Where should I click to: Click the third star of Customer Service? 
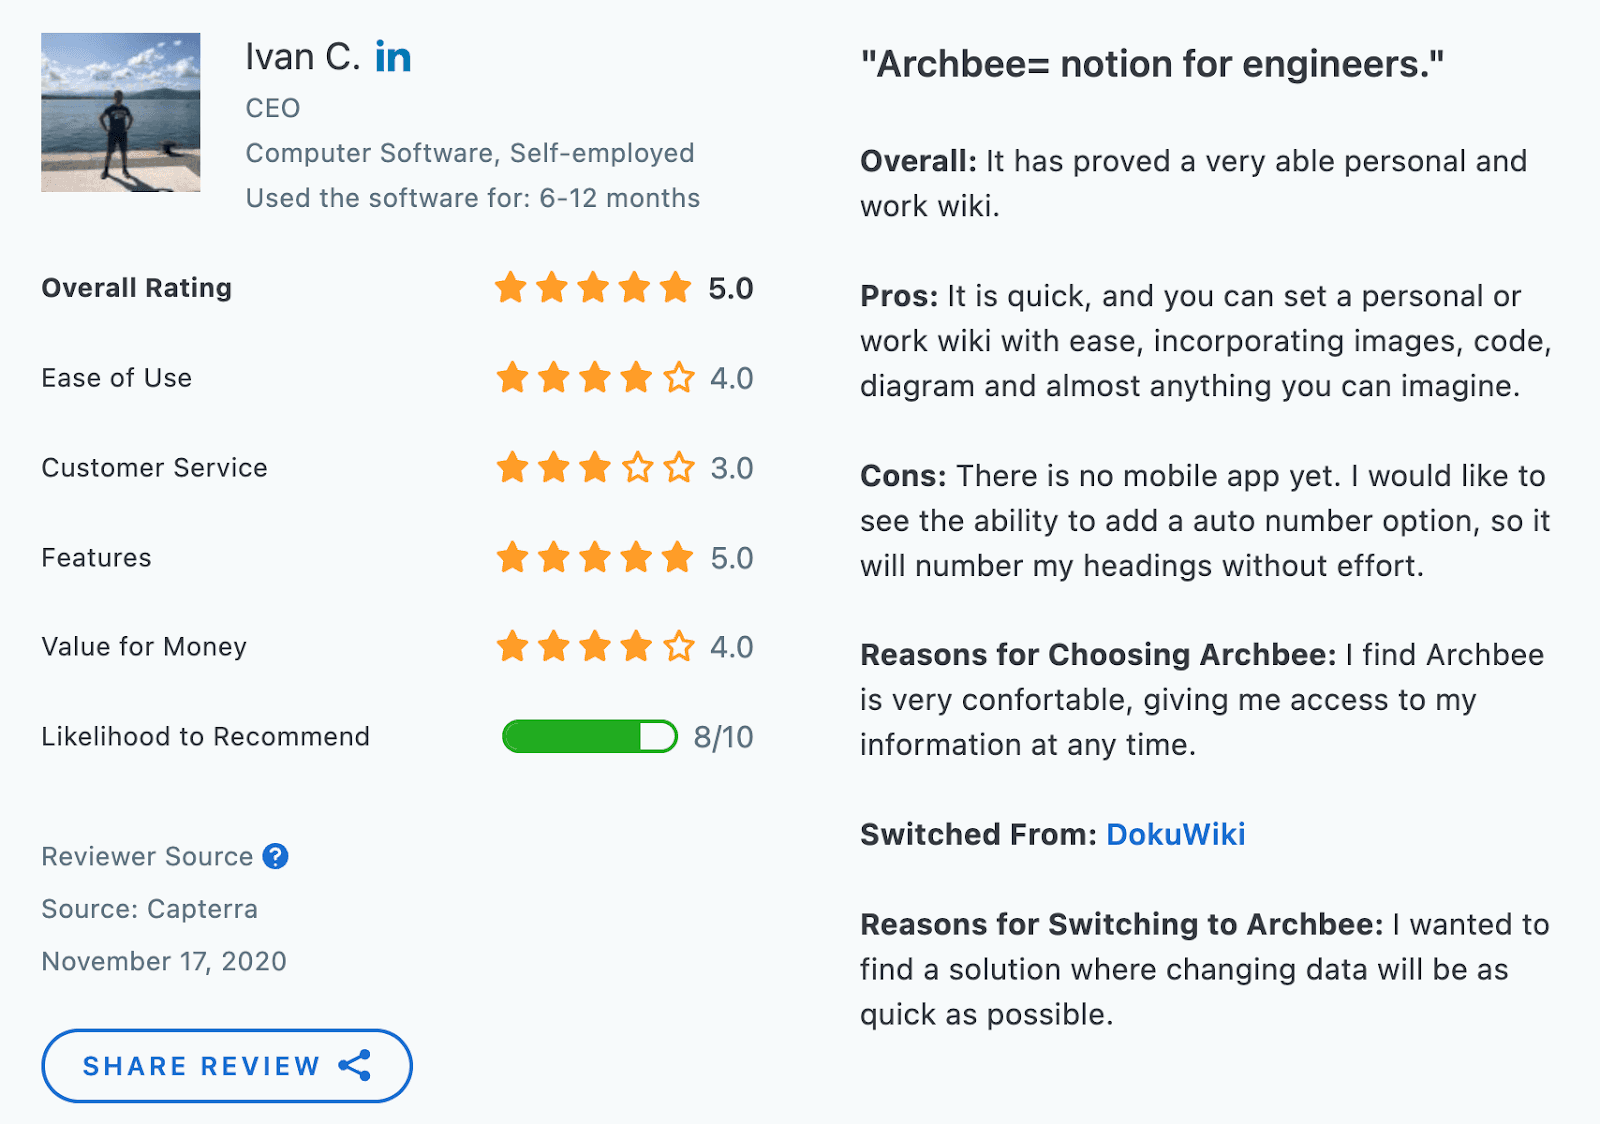(x=595, y=467)
